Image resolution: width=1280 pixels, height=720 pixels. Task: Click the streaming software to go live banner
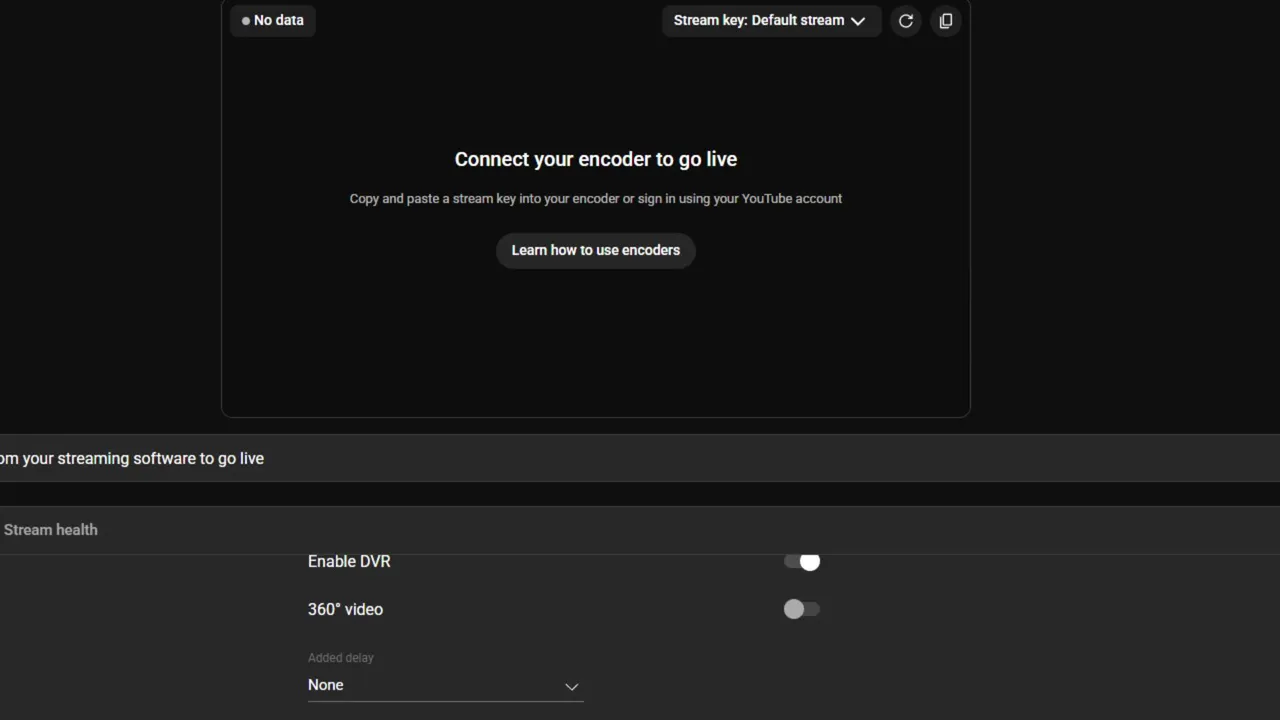pos(640,458)
